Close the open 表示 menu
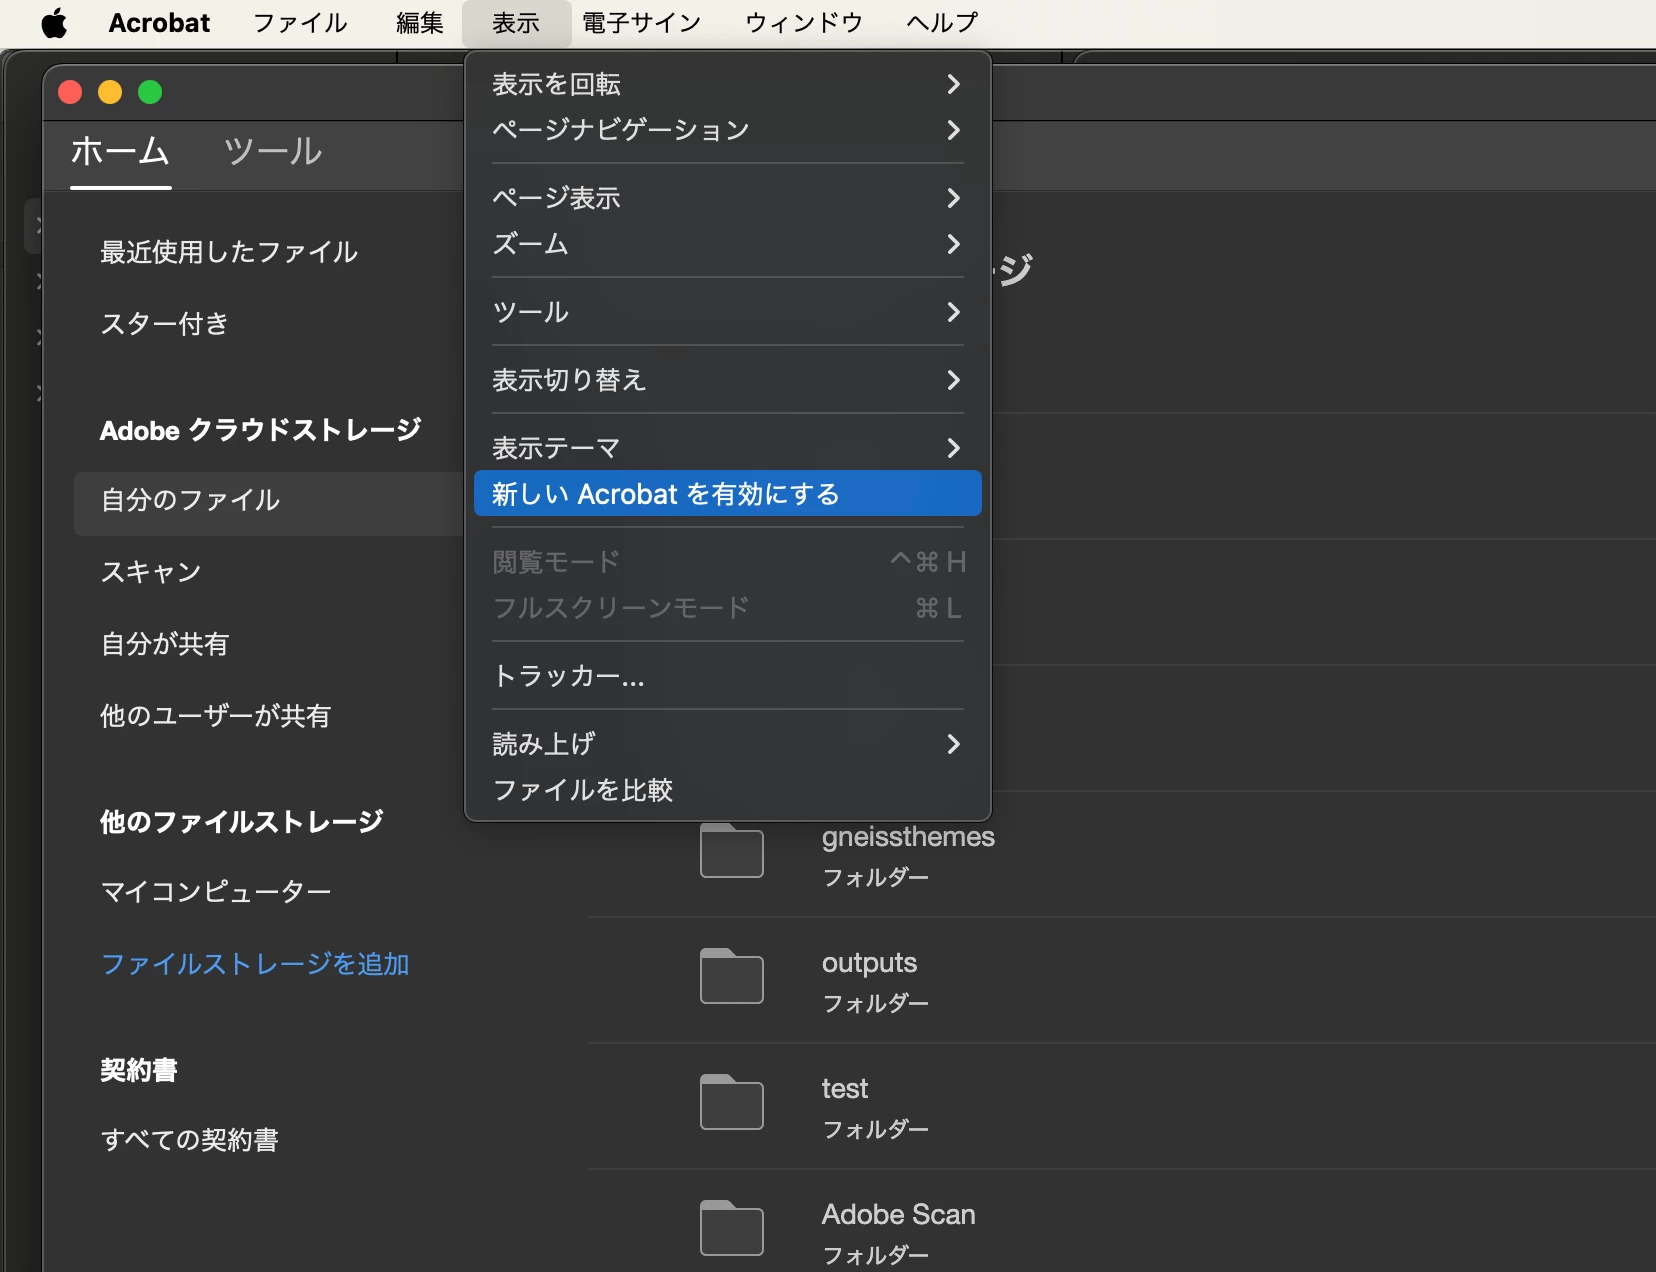This screenshot has width=1656, height=1272. [516, 23]
